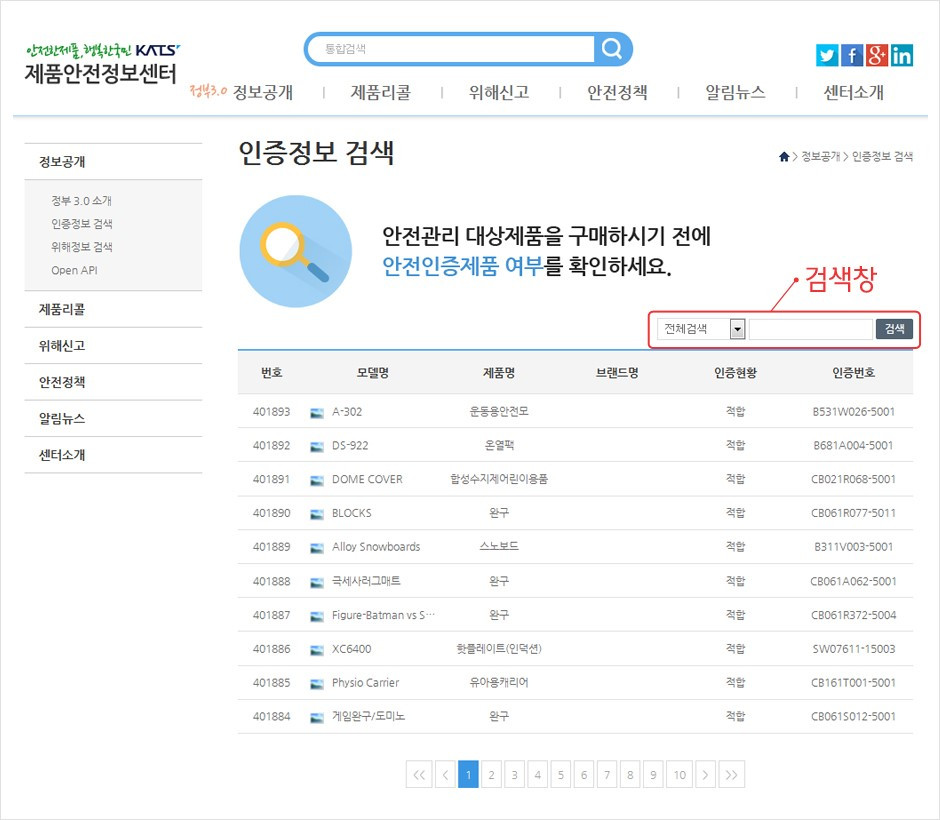Click certification number B531W026-5001
Viewport: 940px width, 820px height.
[x=853, y=412]
